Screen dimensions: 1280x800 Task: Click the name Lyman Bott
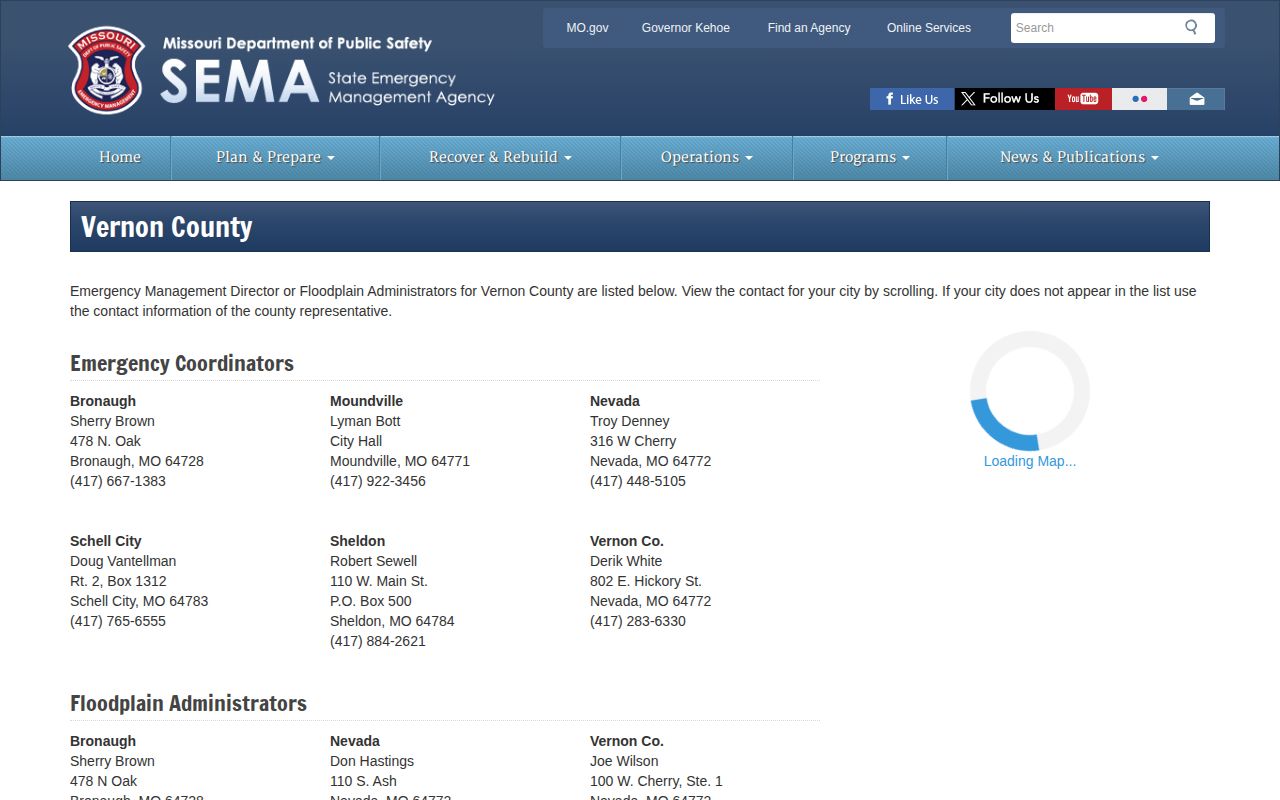(365, 421)
